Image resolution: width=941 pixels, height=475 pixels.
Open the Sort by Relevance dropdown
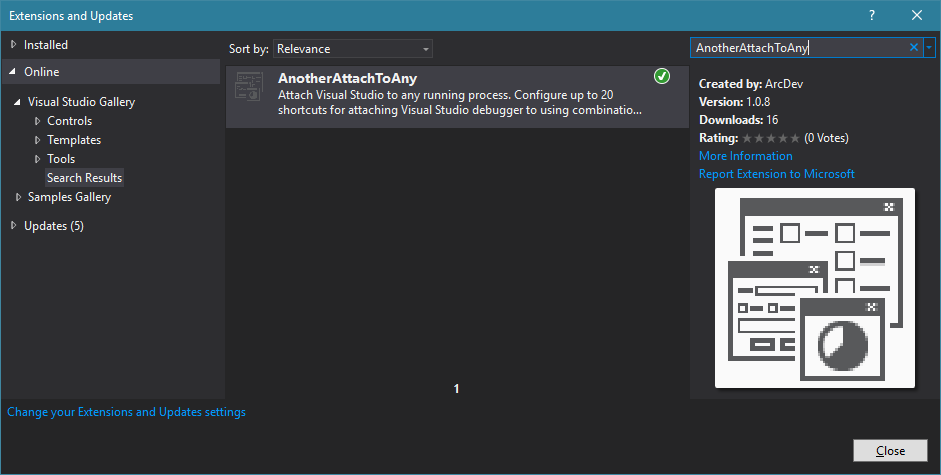353,49
